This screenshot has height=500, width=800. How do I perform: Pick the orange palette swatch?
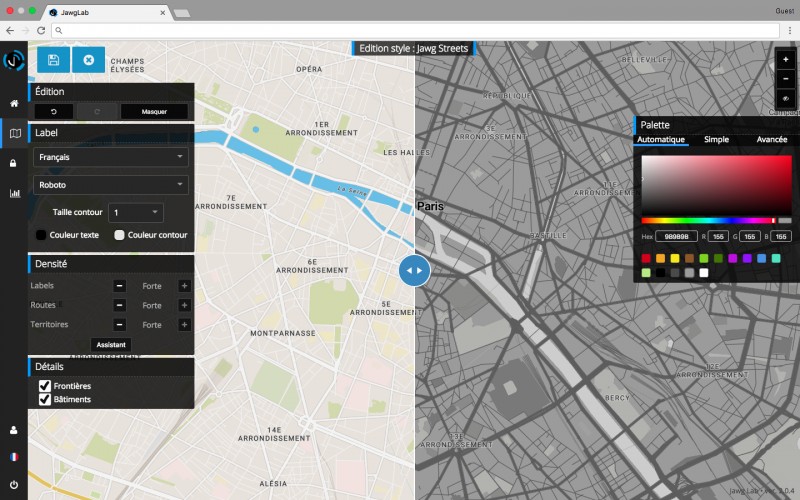pyautogui.click(x=660, y=259)
